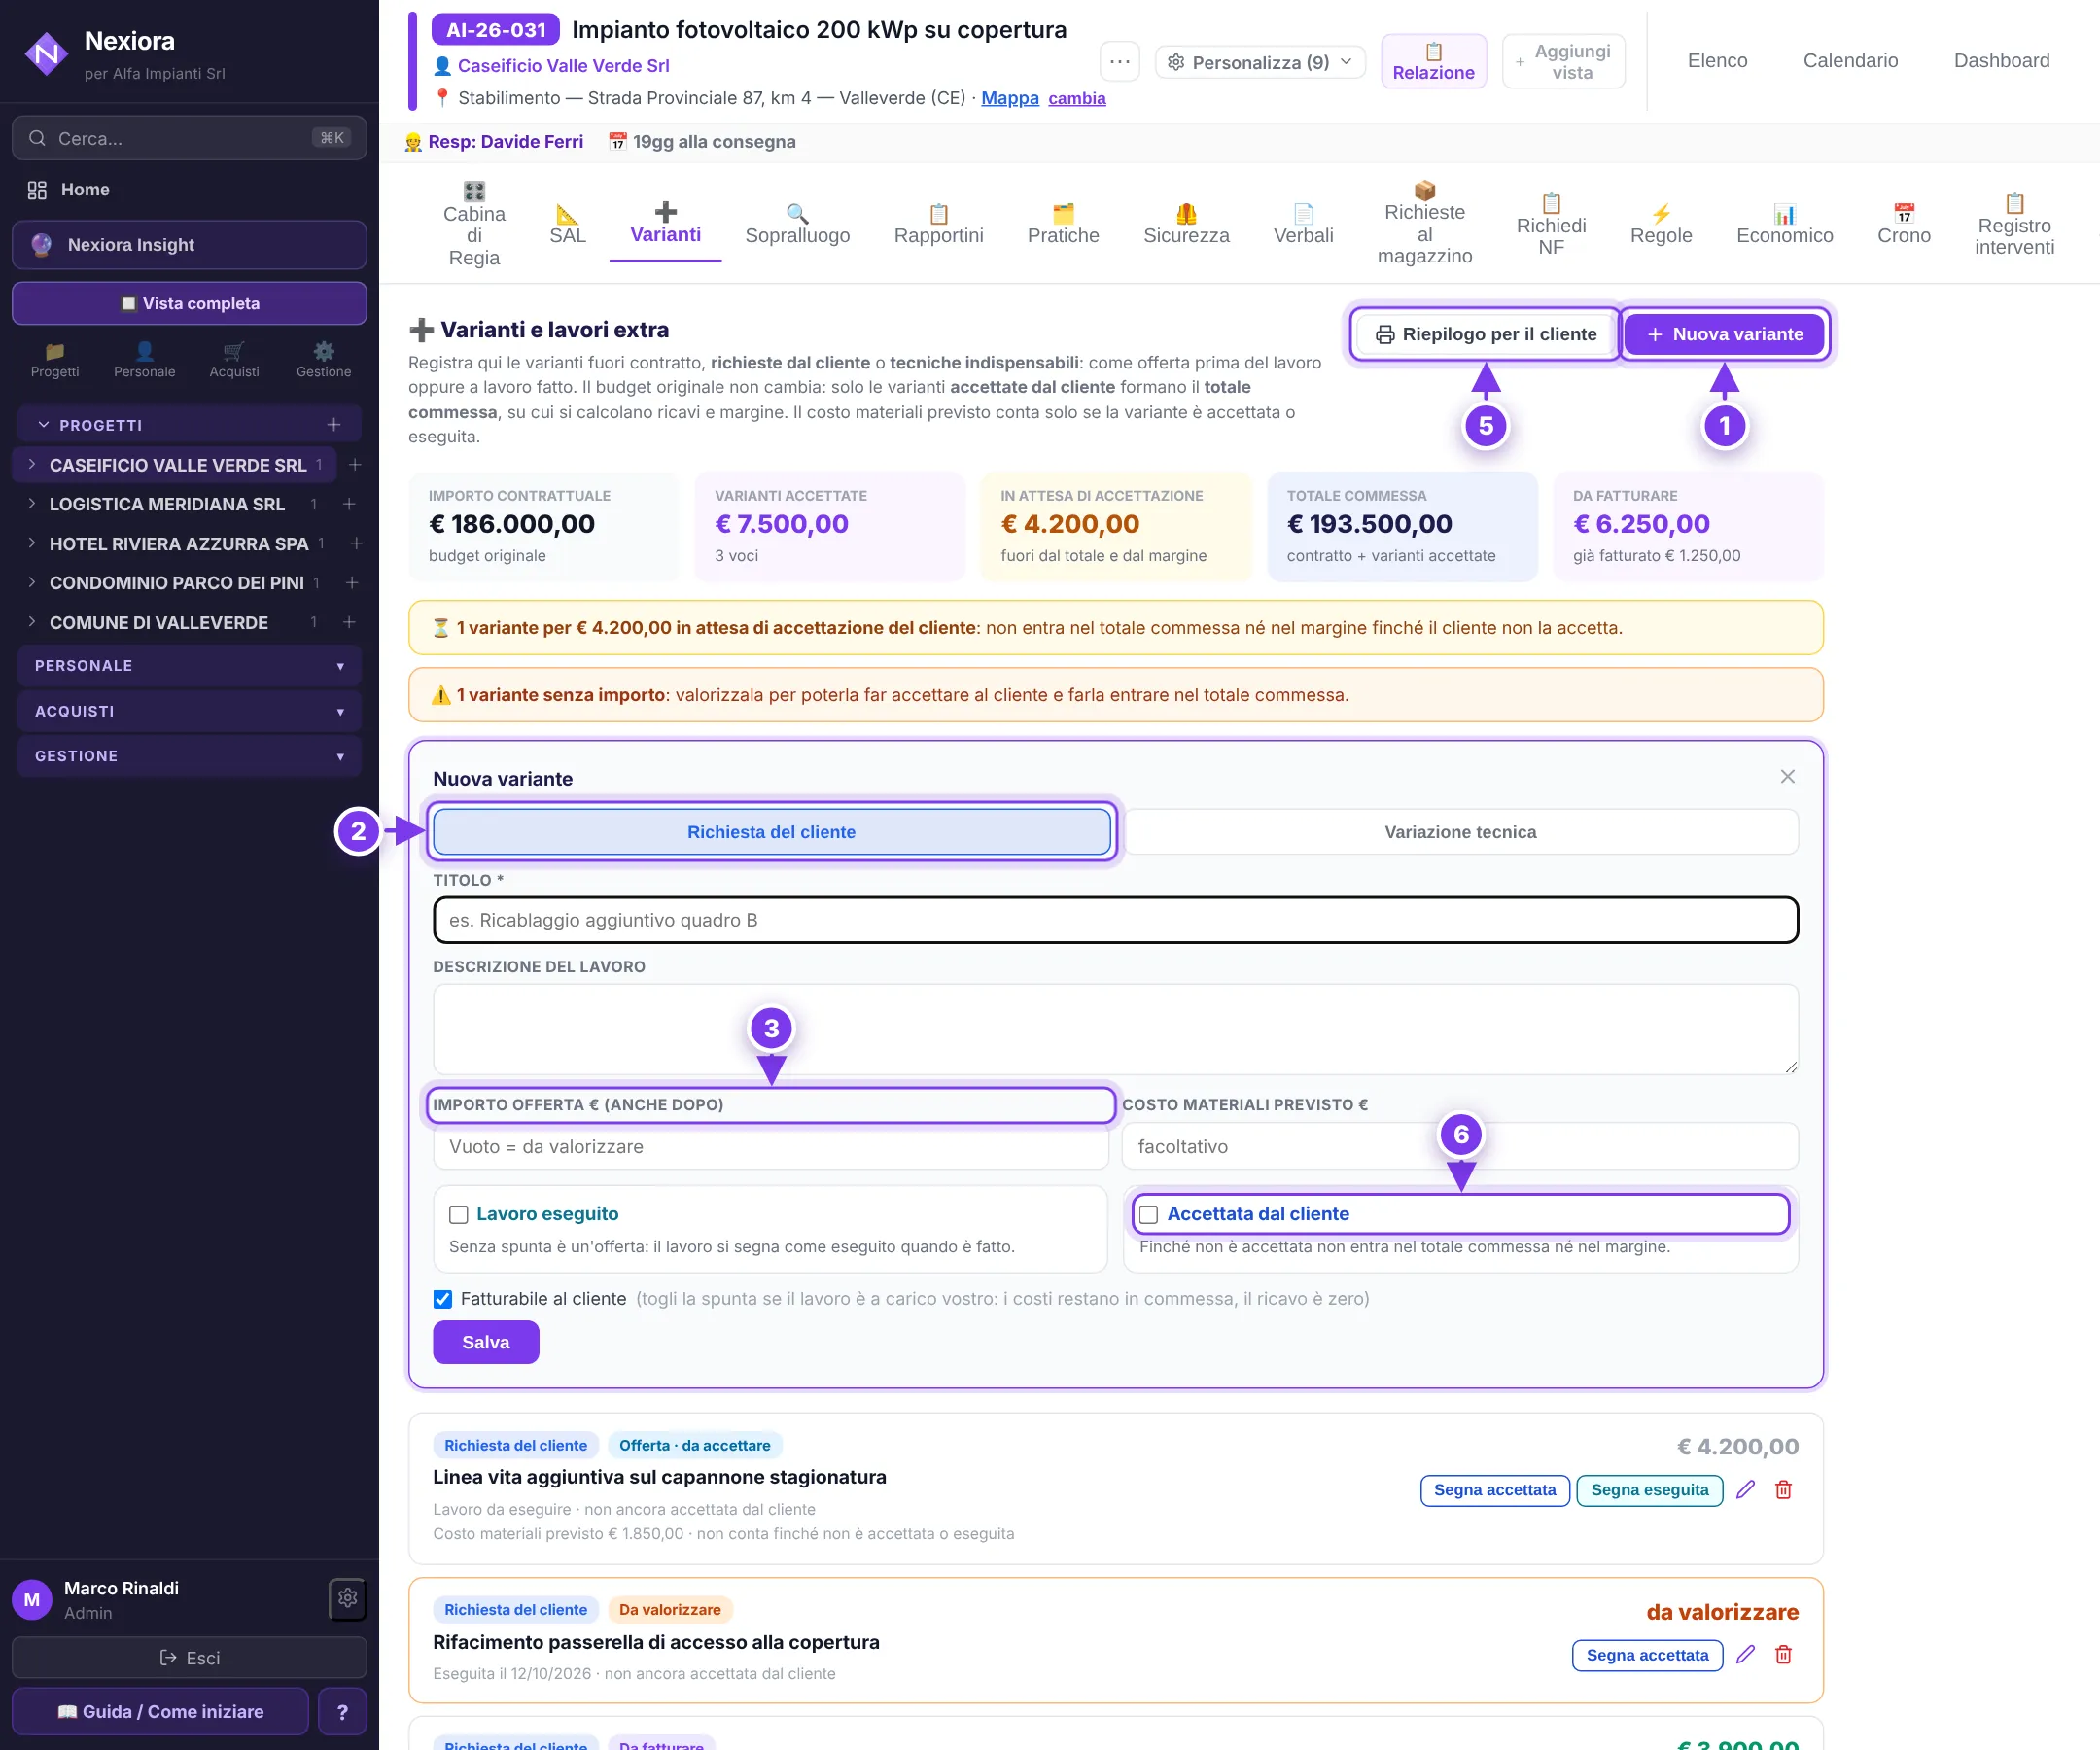
Task: Edit the Rifacimento passerella variant with pencil
Action: point(1746,1655)
